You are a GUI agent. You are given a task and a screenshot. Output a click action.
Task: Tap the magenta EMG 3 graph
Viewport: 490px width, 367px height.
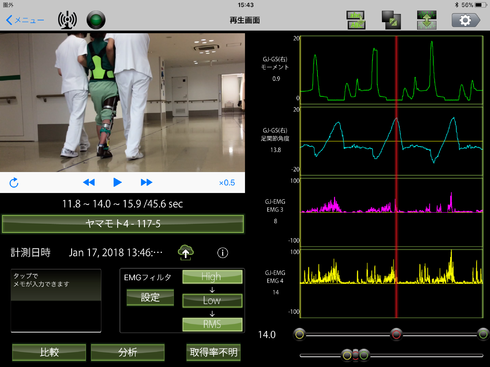392,212
